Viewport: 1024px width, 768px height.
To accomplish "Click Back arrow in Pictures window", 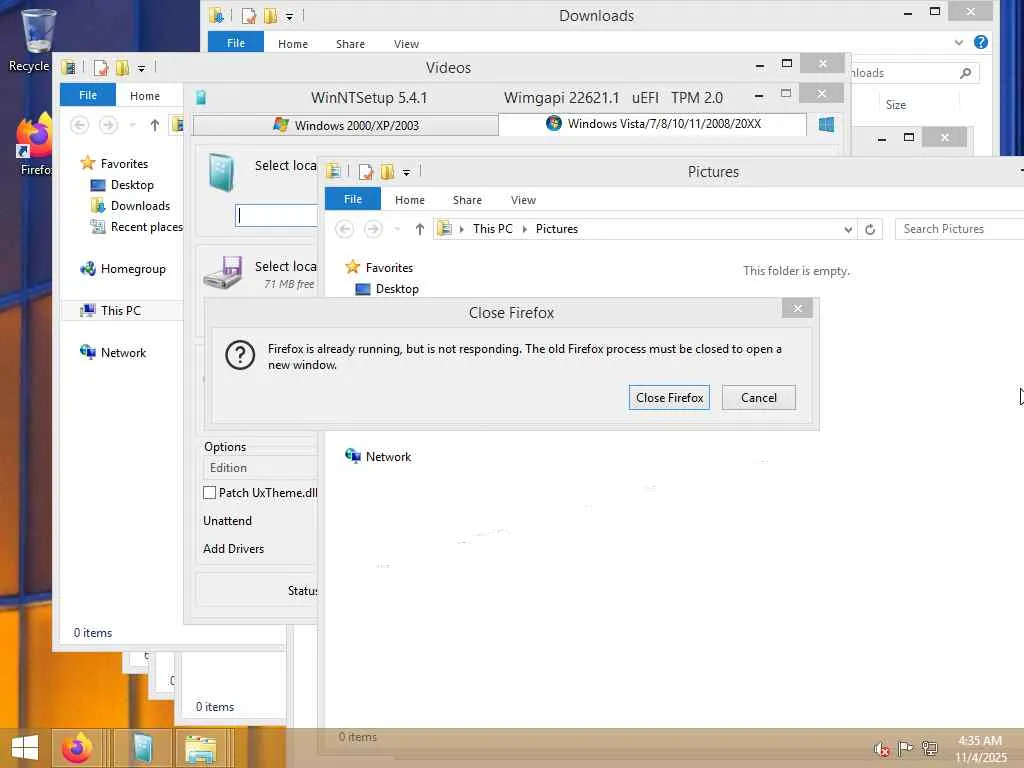I will pos(345,229).
